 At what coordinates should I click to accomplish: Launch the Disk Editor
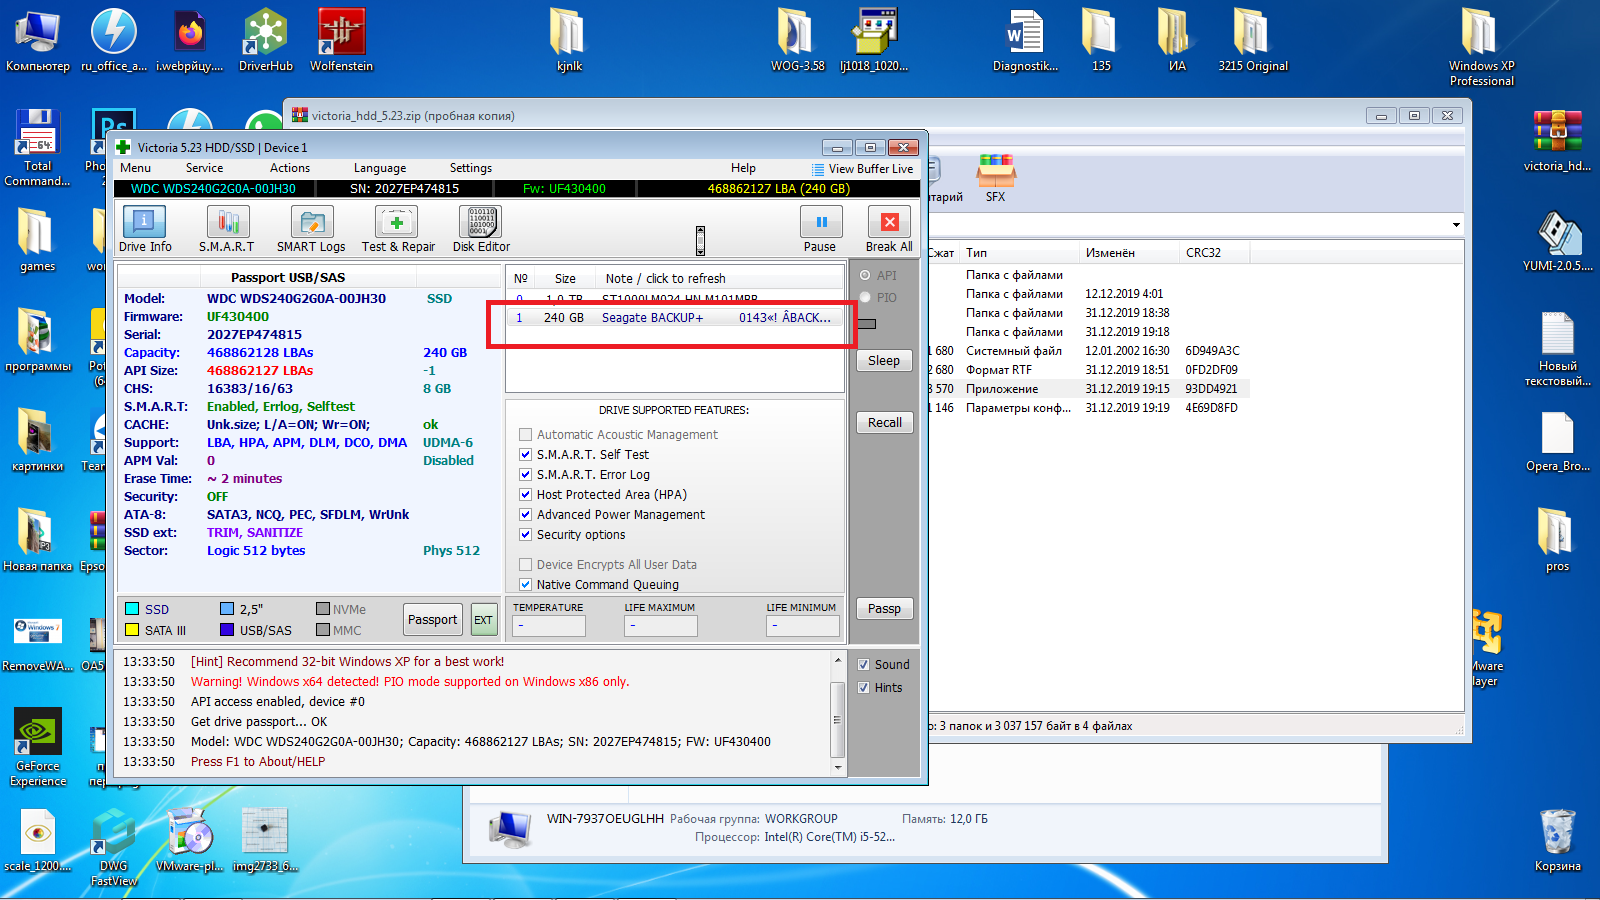pos(481,229)
